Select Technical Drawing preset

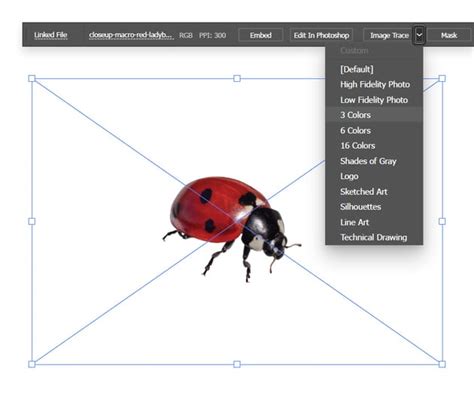pyautogui.click(x=373, y=237)
